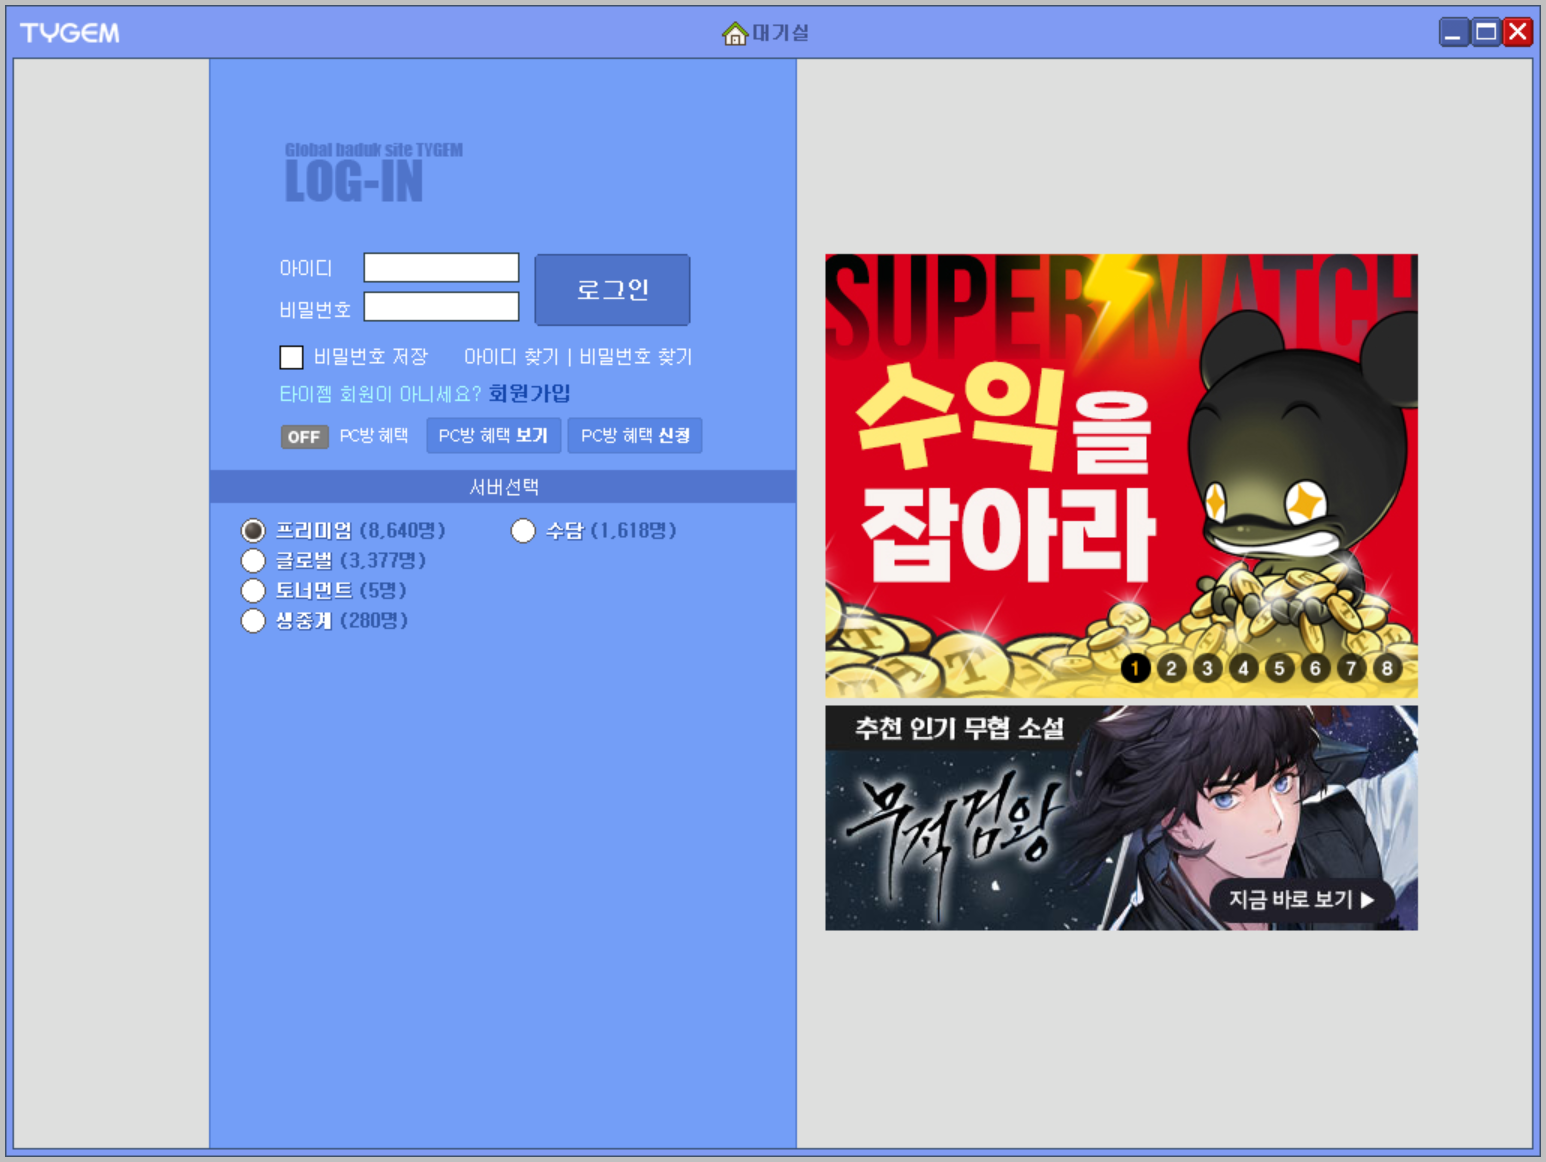Image resolution: width=1546 pixels, height=1162 pixels.
Task: Click the TYGEM logo in title bar
Action: (70, 33)
